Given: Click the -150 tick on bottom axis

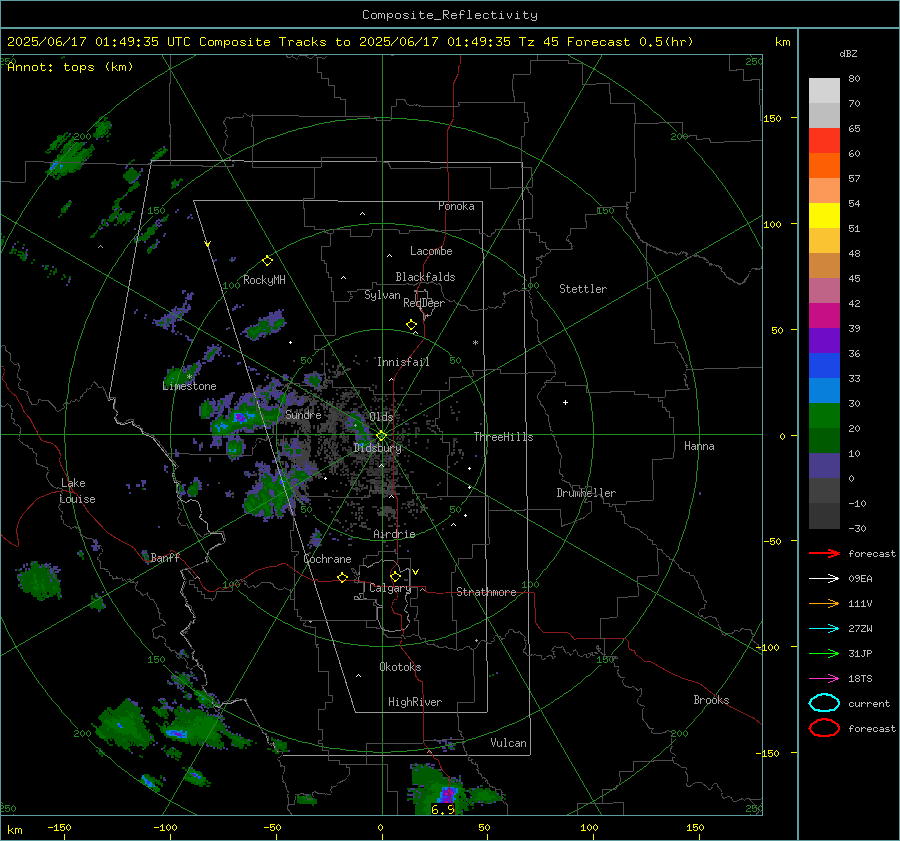Looking at the screenshot, I should click(59, 827).
